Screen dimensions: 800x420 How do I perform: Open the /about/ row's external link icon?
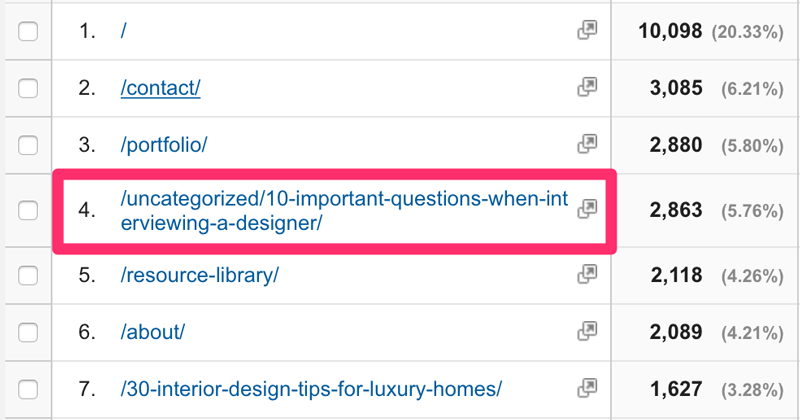[587, 331]
